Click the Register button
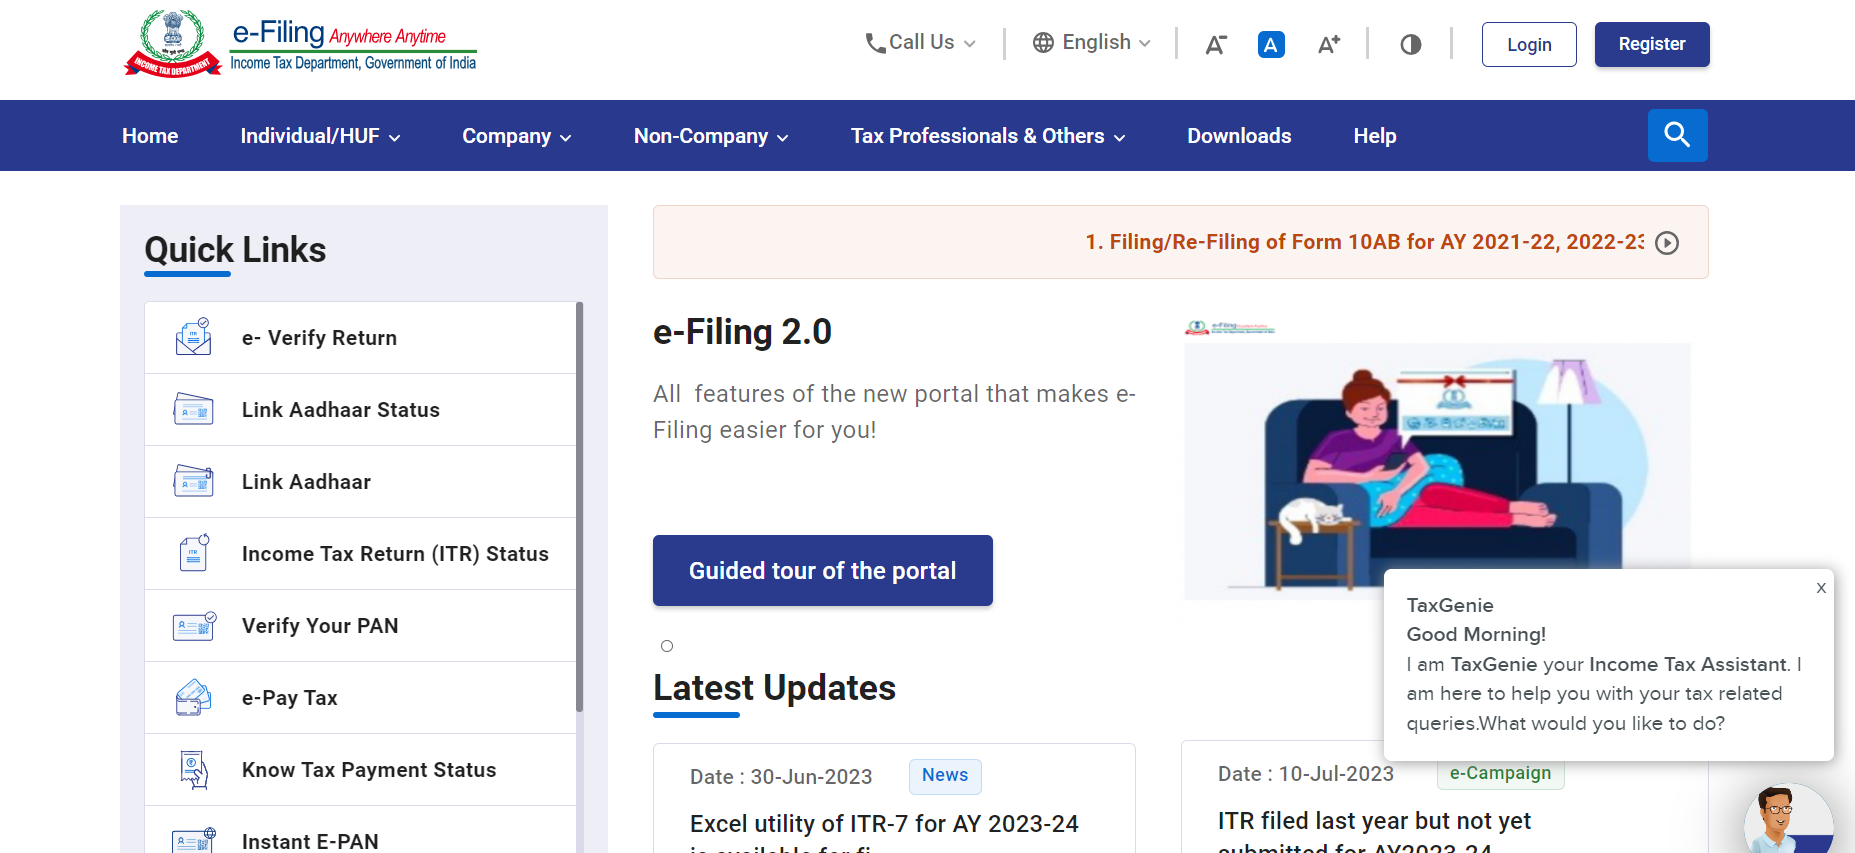Viewport: 1855px width, 853px height. 1652,44
